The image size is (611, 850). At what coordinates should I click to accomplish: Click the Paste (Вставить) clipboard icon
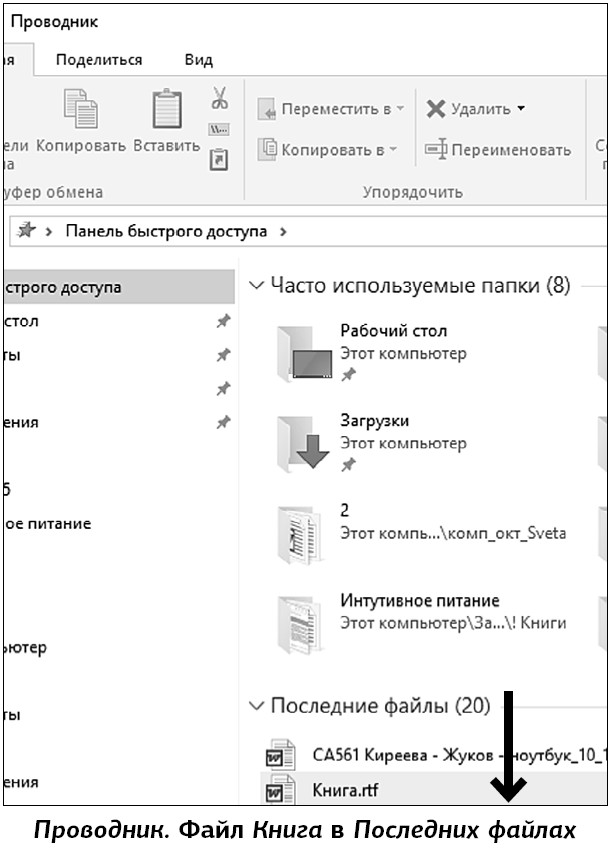[x=166, y=110]
